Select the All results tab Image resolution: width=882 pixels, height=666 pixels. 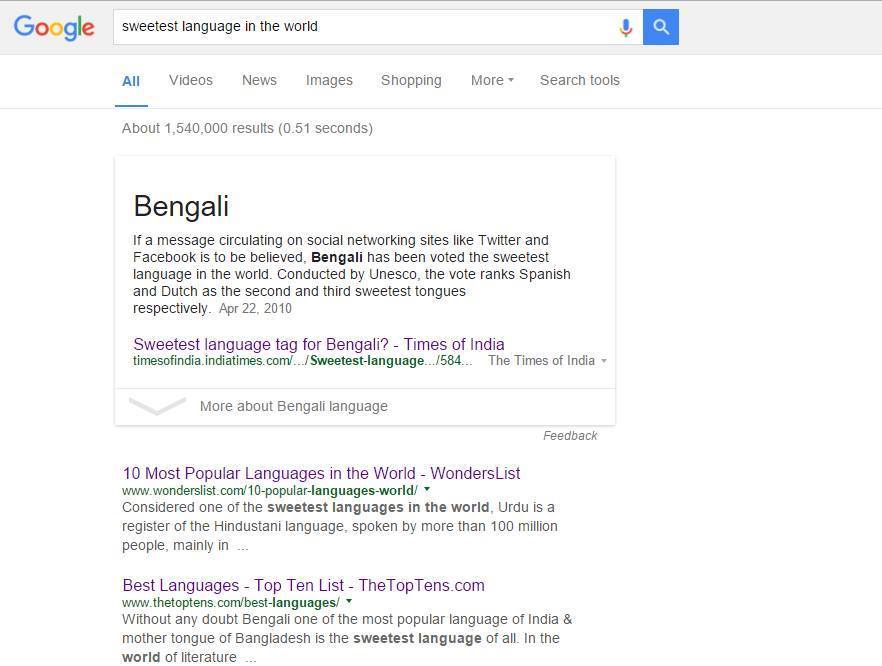(x=131, y=81)
